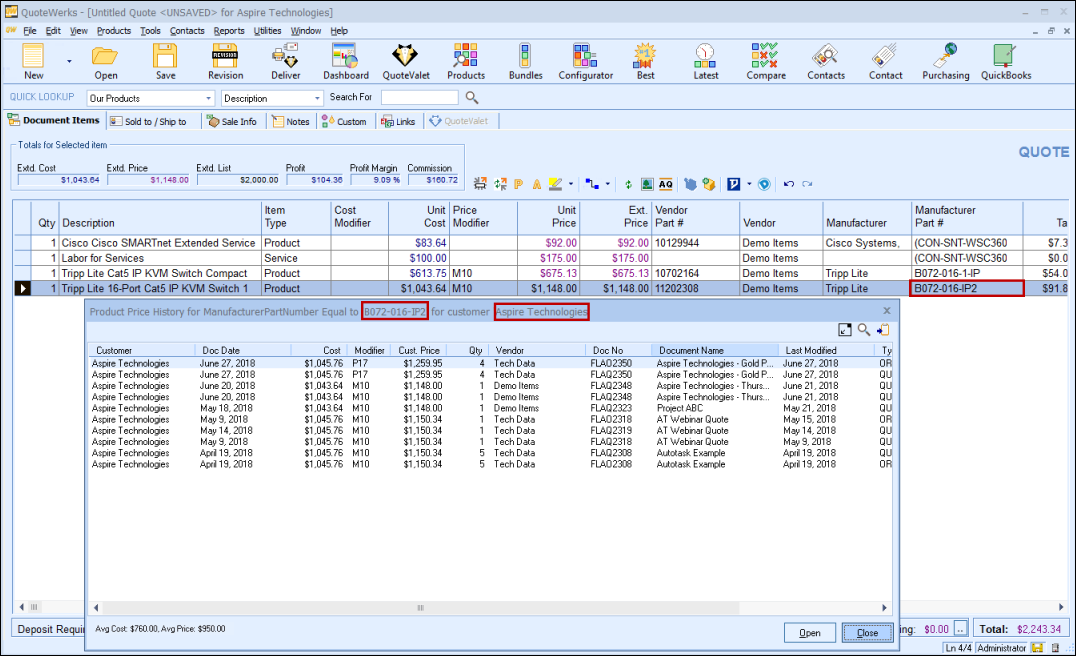Screen dimensions: 1076x656
Task: Click the Best price toolbar icon
Action: pyautogui.click(x=646, y=62)
